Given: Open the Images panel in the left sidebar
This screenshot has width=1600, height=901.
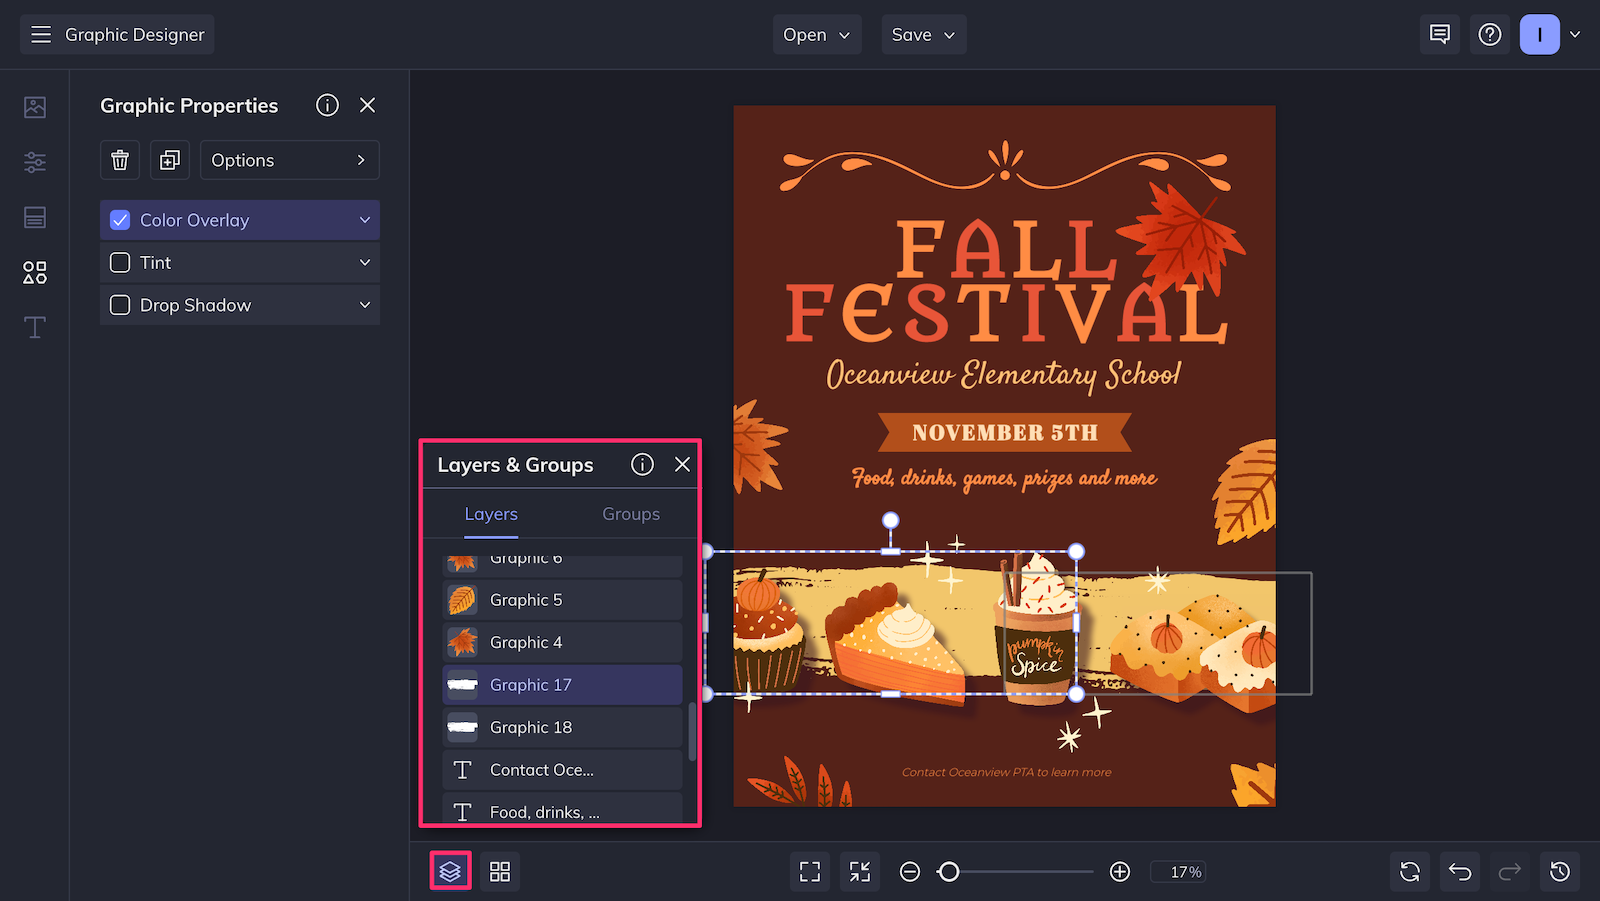Looking at the screenshot, I should point(34,106).
